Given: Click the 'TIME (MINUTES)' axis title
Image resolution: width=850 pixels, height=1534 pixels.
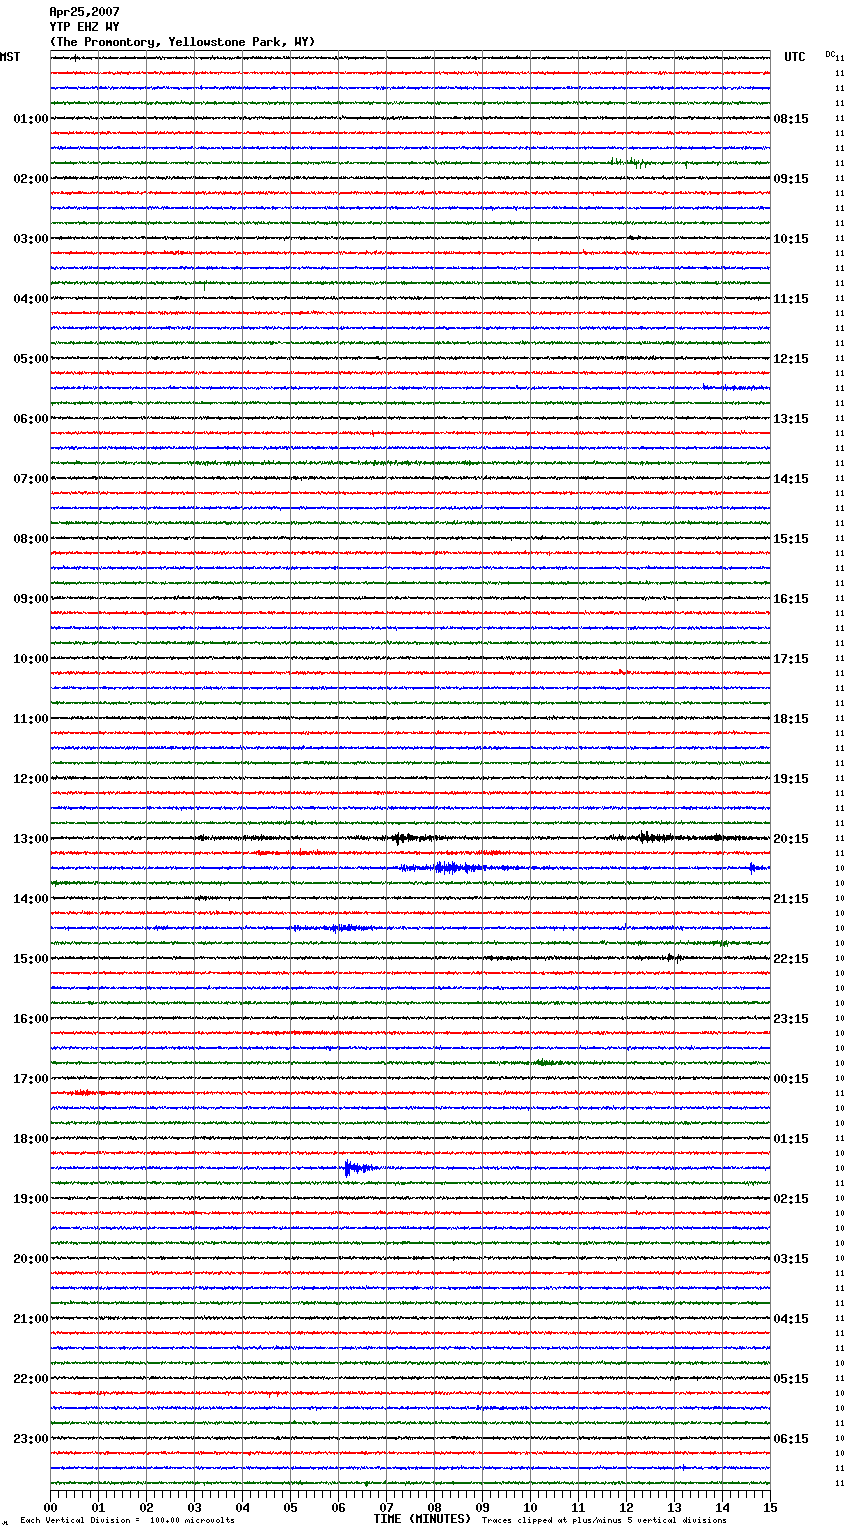Looking at the screenshot, I should [x=422, y=1519].
